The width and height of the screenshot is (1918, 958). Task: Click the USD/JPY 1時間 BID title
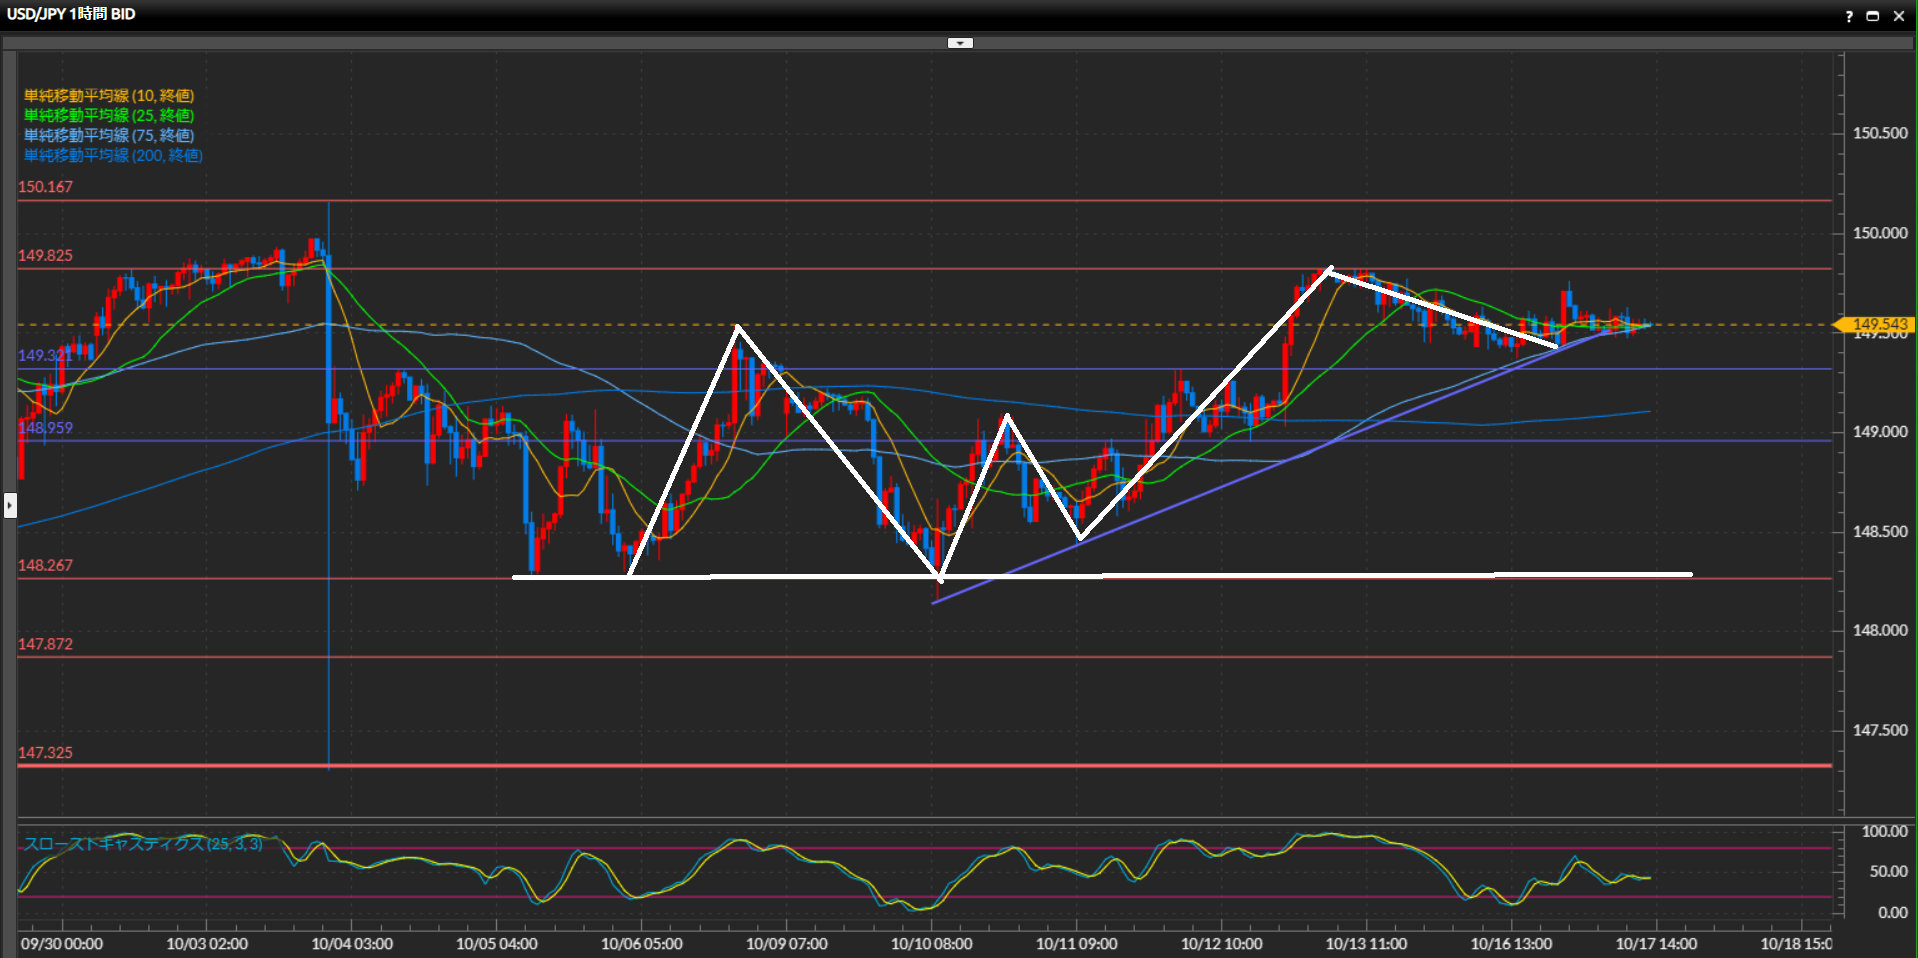pos(71,14)
